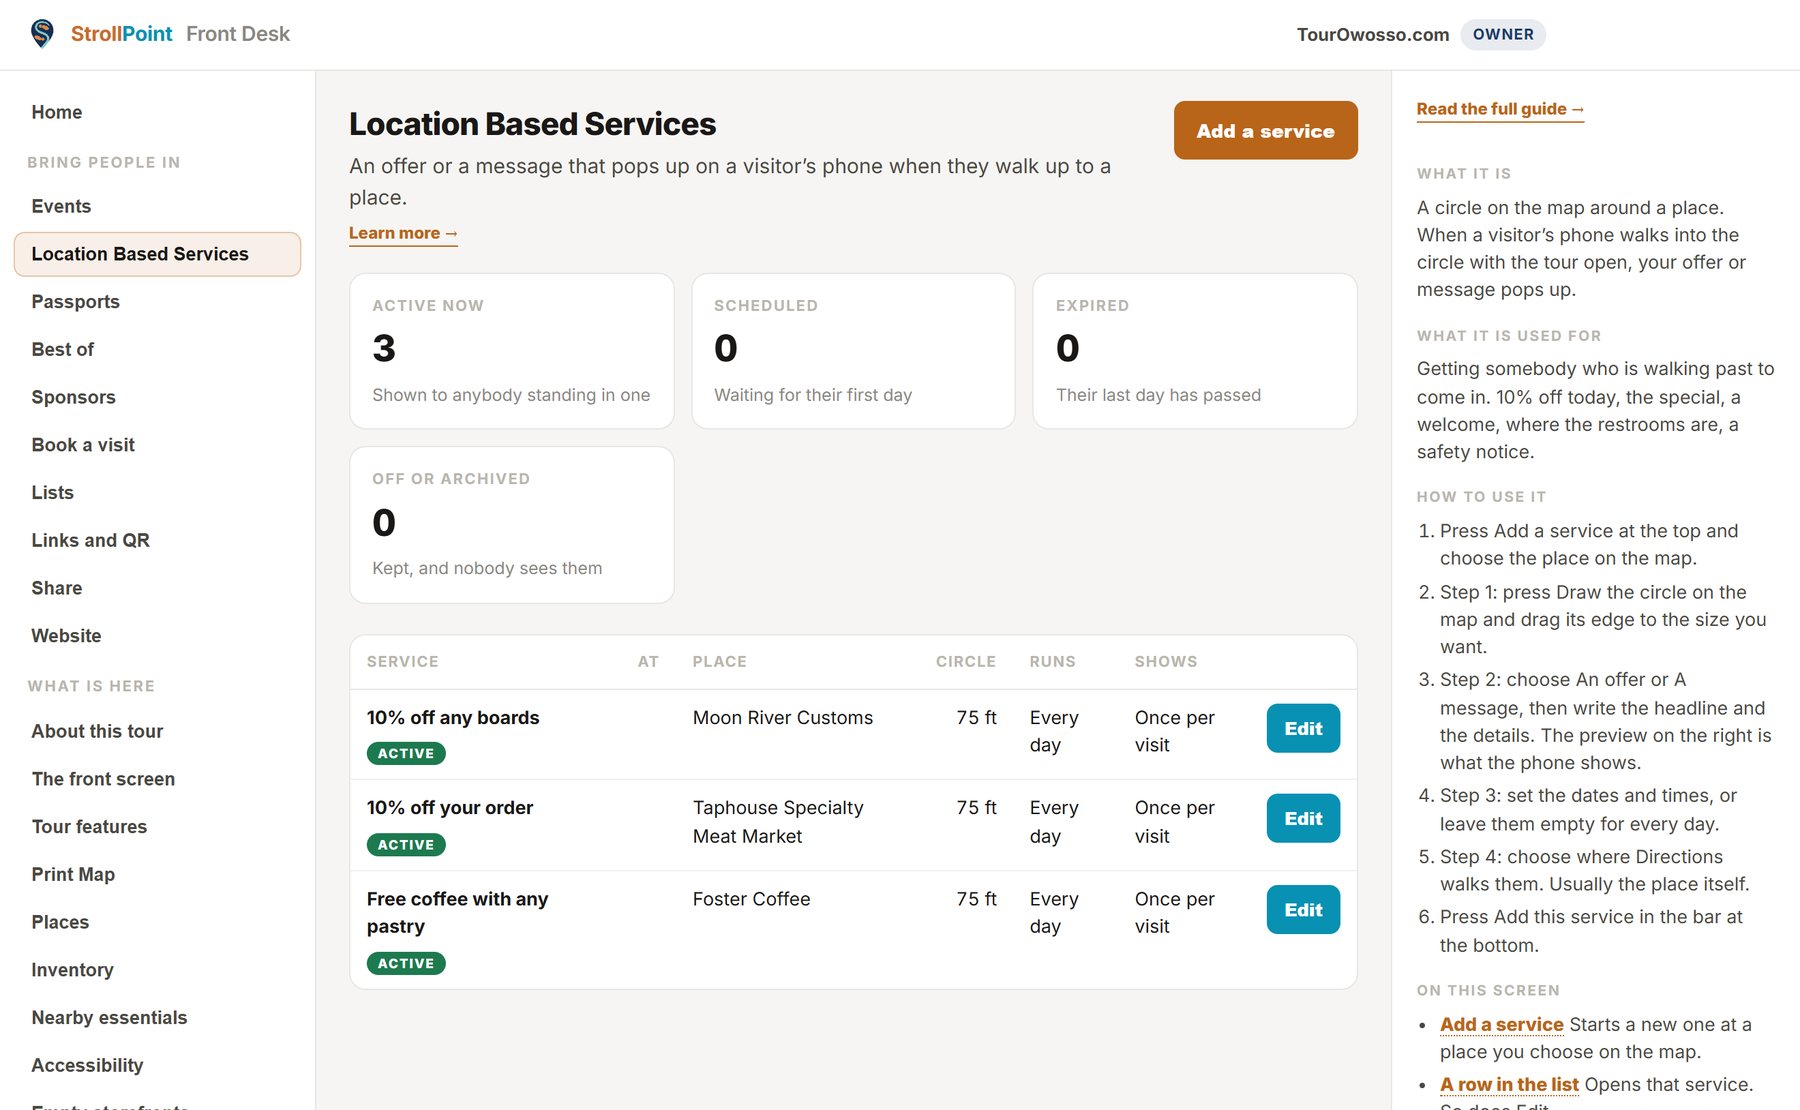This screenshot has height=1110, width=1800.
Task: Open Print Map page
Action: (73, 874)
